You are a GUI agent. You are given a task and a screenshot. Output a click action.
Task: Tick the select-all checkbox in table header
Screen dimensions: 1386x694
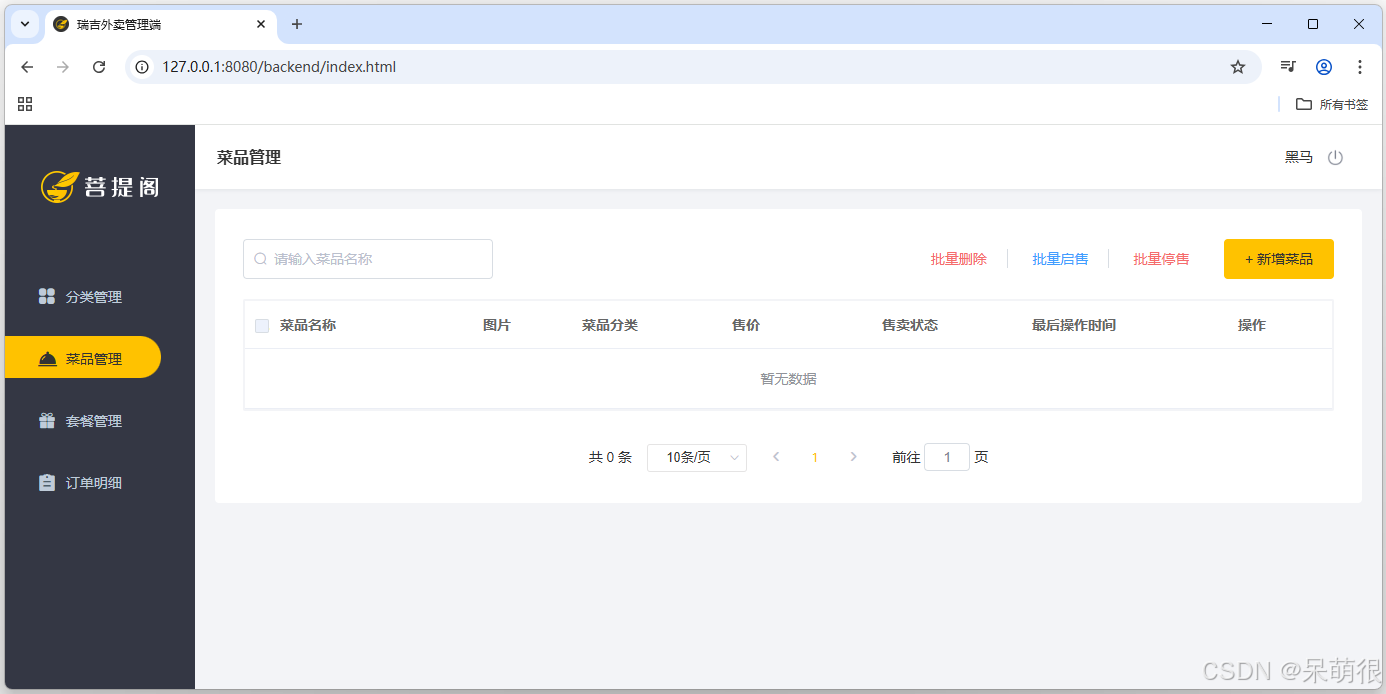point(262,325)
